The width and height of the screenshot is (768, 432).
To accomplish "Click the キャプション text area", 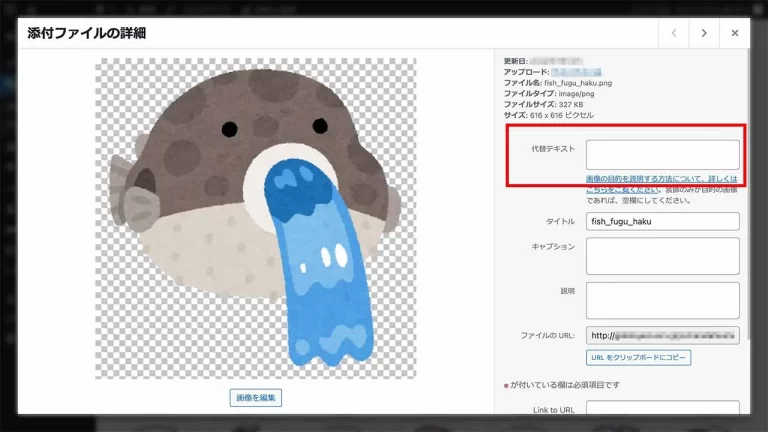I will 663,256.
